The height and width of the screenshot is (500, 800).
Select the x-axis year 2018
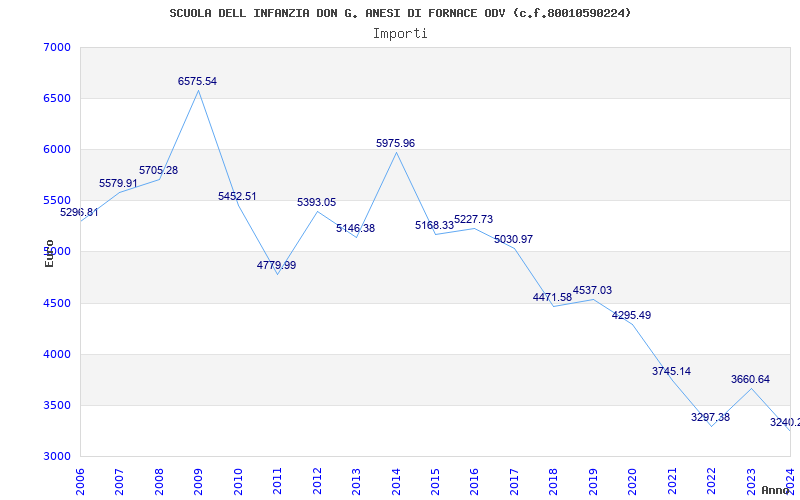pyautogui.click(x=554, y=482)
